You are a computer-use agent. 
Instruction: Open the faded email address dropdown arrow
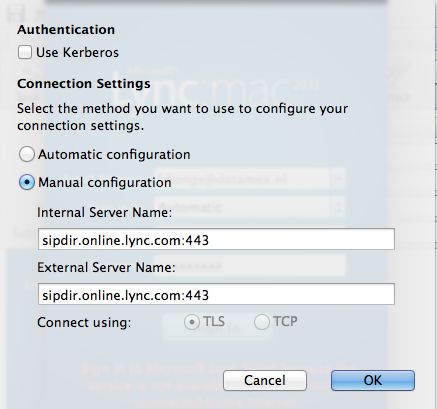338,179
